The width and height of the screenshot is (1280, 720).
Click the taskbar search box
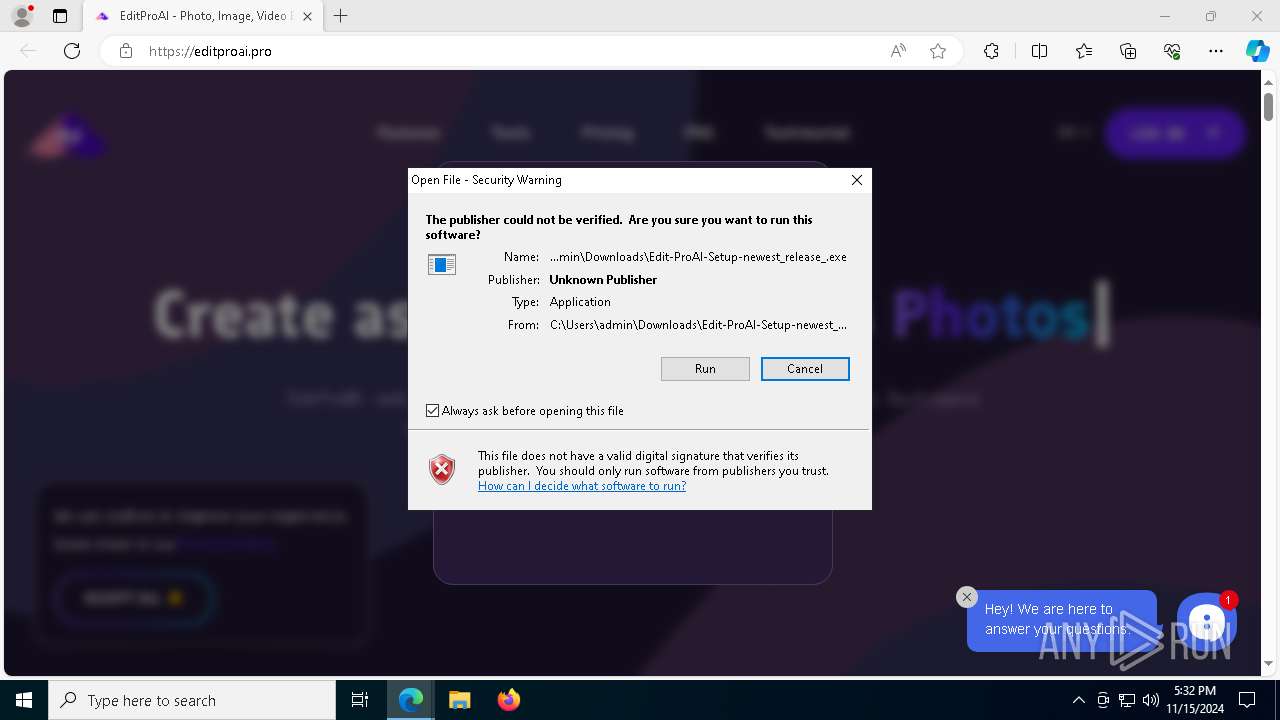tap(192, 700)
